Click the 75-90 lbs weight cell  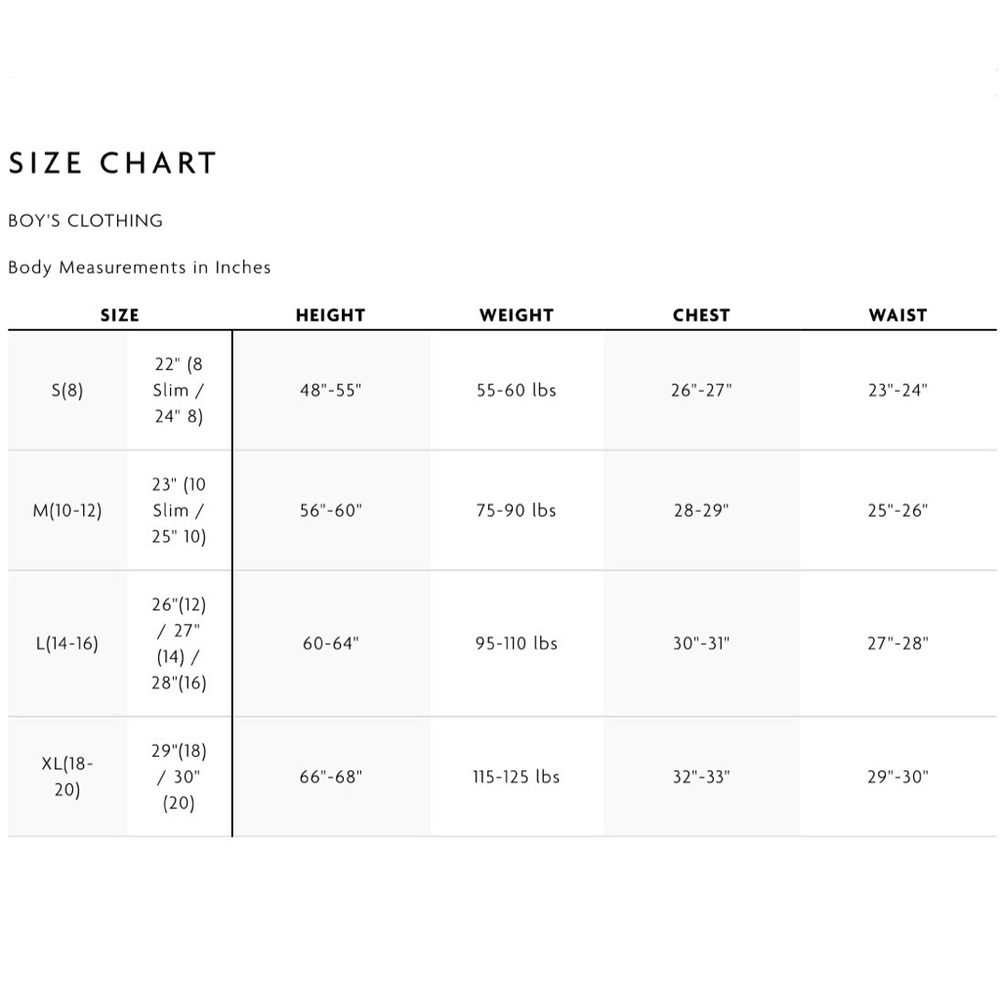517,510
